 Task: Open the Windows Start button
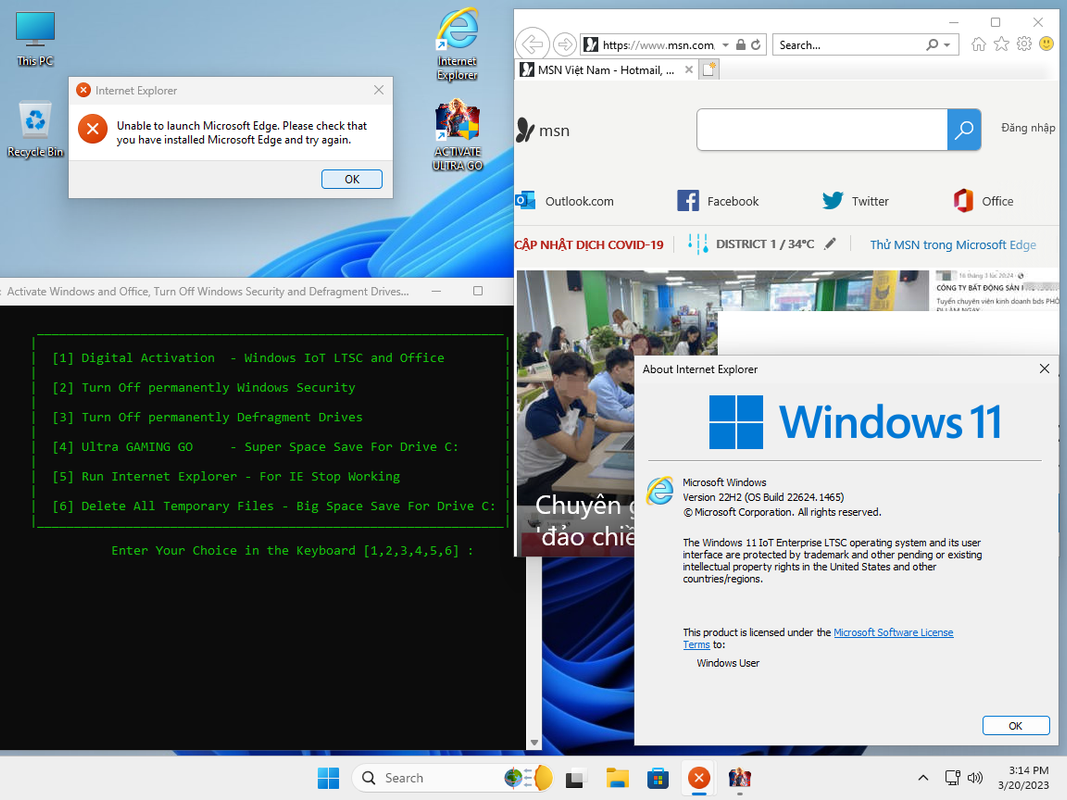[x=328, y=778]
